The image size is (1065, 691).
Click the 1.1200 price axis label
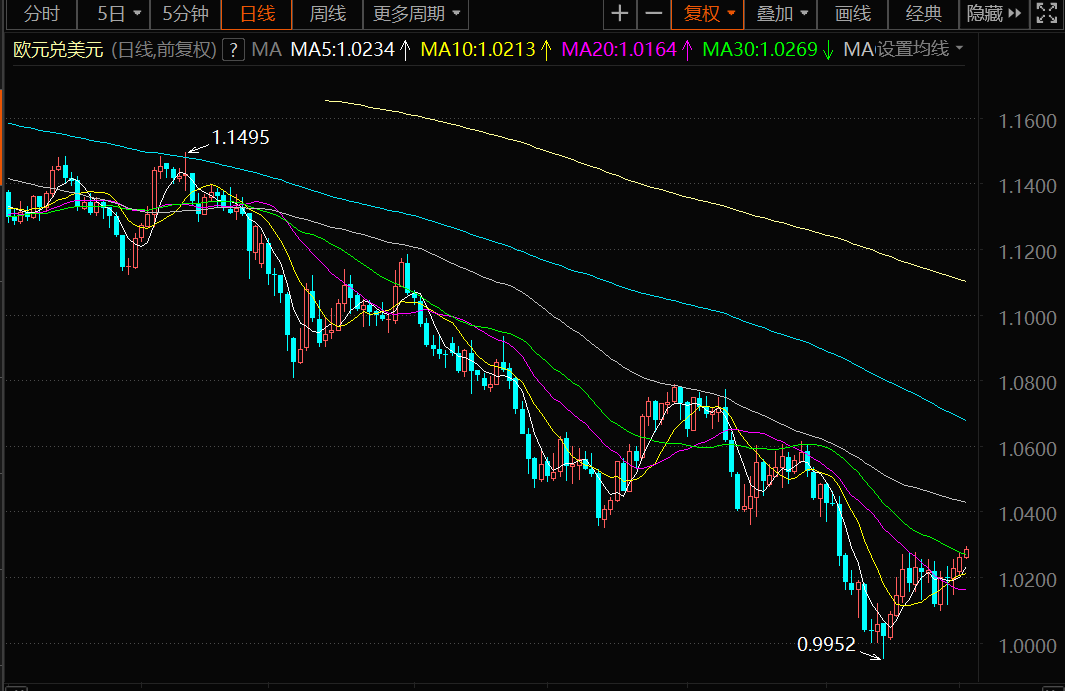tap(1027, 252)
